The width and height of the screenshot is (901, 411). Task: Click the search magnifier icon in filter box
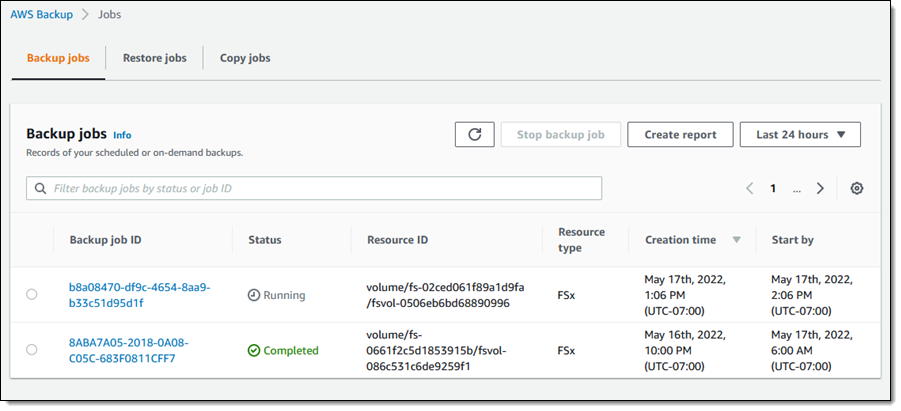click(40, 189)
